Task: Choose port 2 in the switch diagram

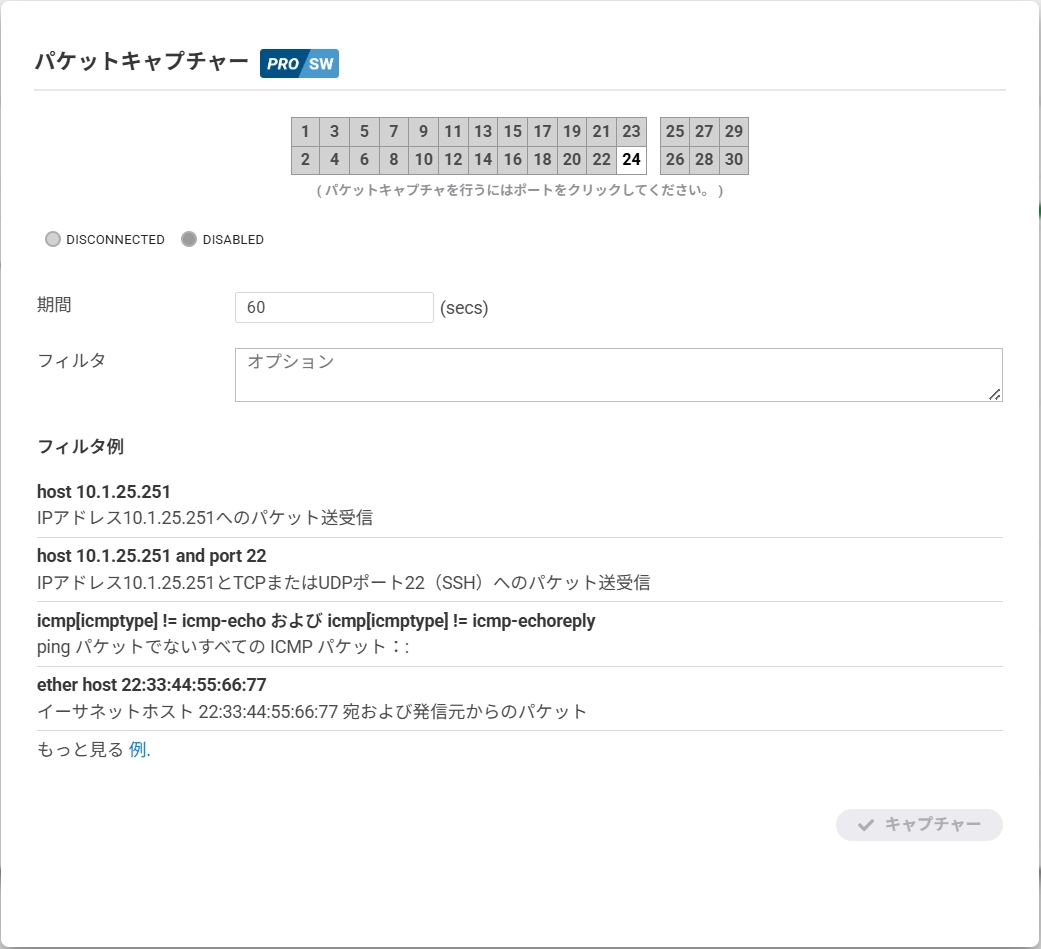Action: (x=305, y=160)
